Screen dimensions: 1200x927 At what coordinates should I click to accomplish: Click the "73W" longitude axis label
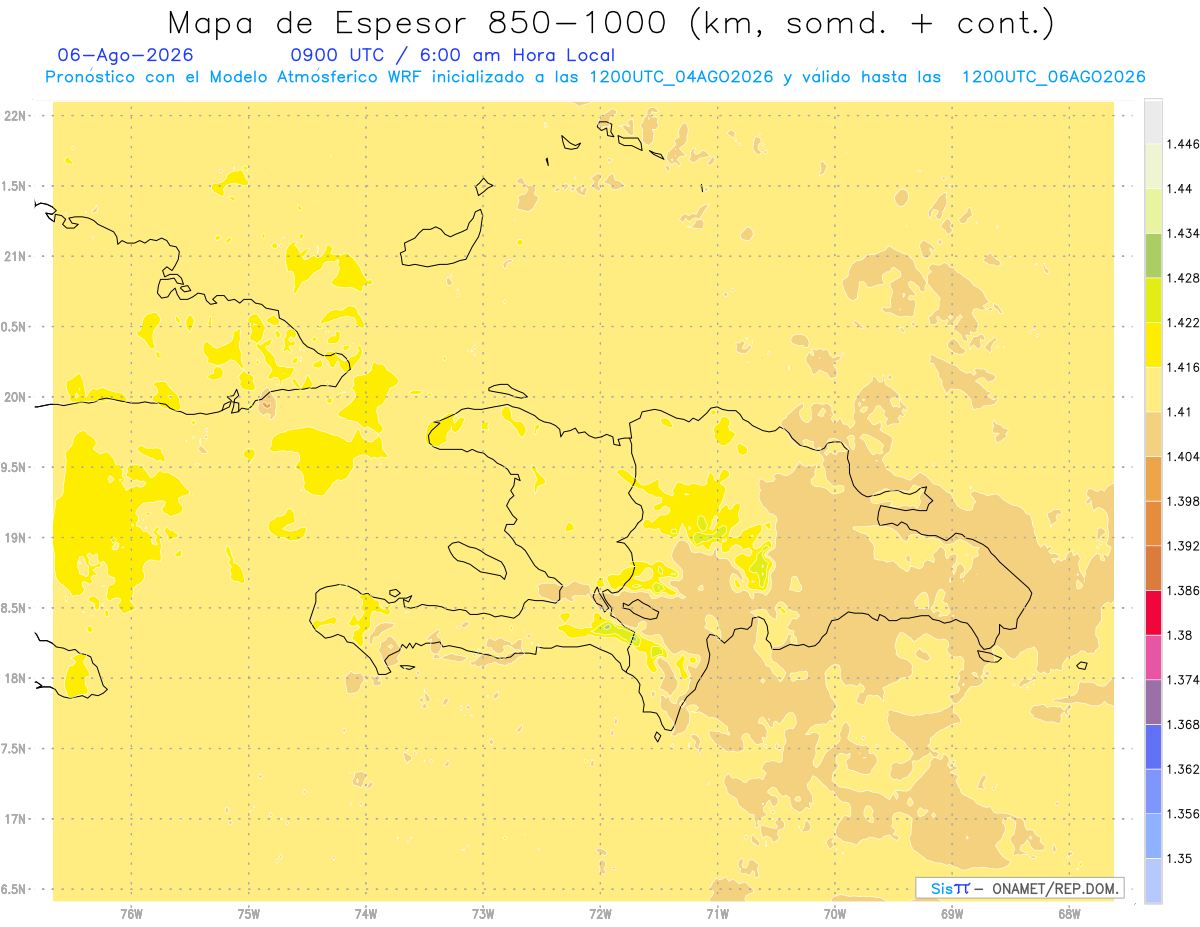(x=483, y=913)
